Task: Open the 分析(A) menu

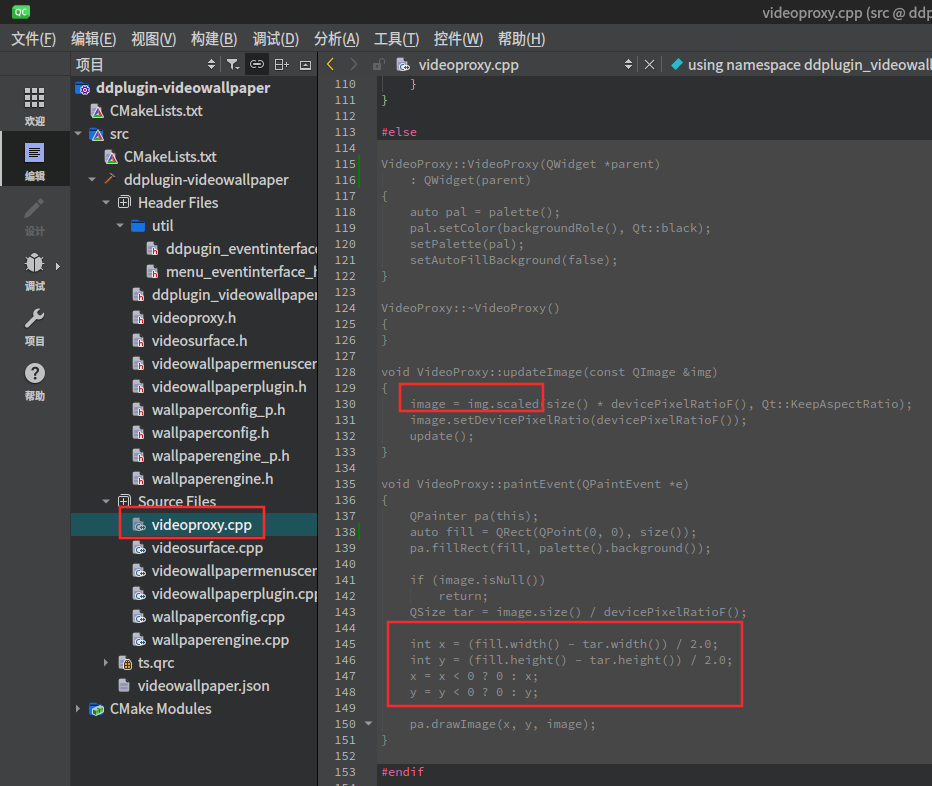Action: pos(336,39)
